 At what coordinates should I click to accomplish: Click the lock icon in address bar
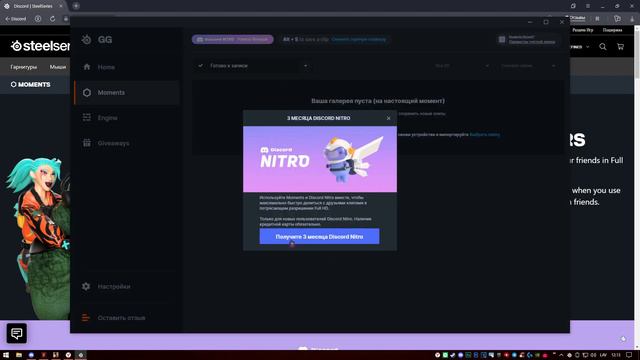(65, 19)
